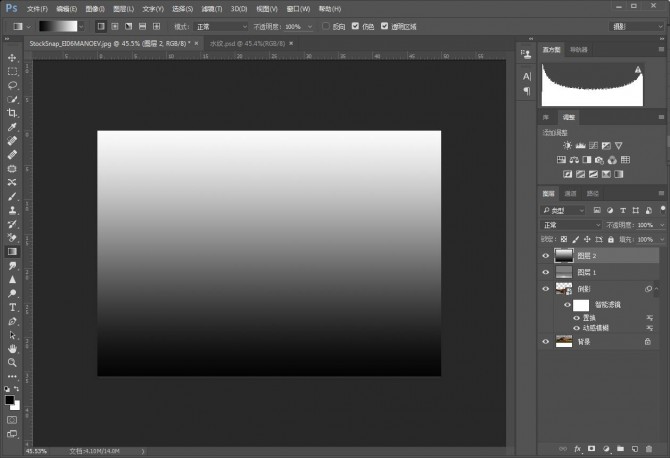Open the gradient preset picker dropdown
Viewport: 670px width, 458px height.
click(83, 26)
